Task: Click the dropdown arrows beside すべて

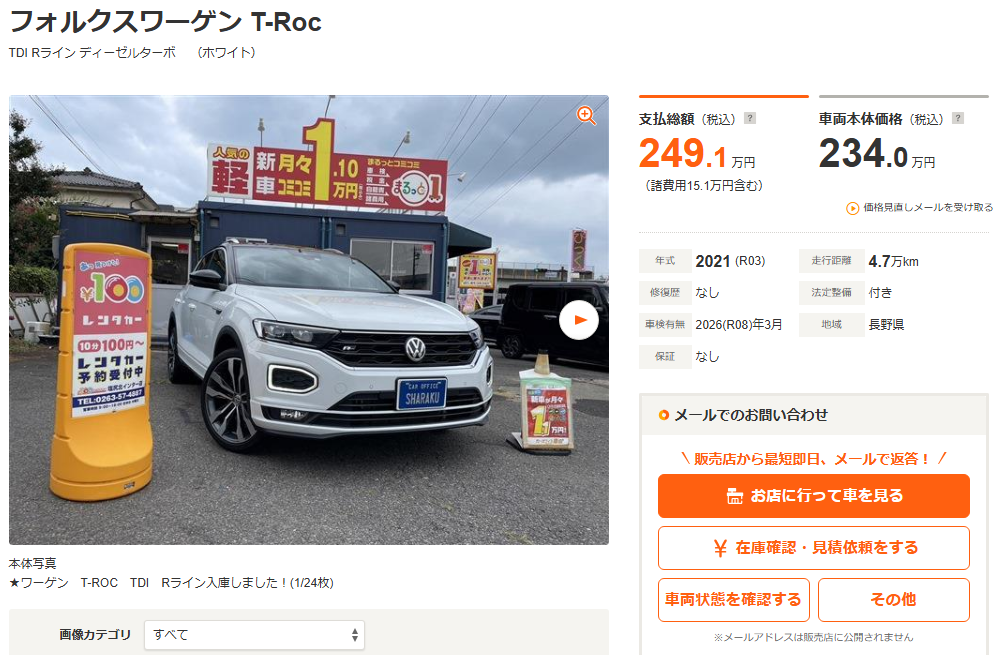Action: (x=355, y=635)
